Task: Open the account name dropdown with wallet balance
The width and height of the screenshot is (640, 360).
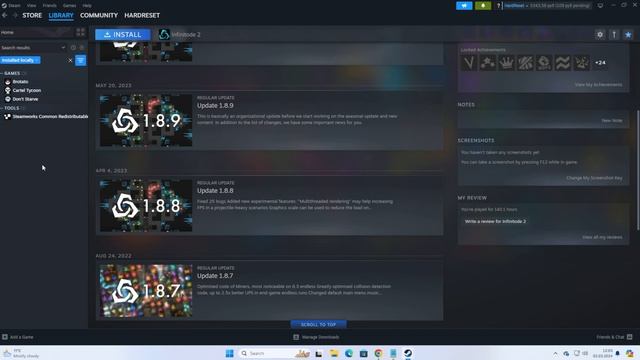Action: [547, 6]
